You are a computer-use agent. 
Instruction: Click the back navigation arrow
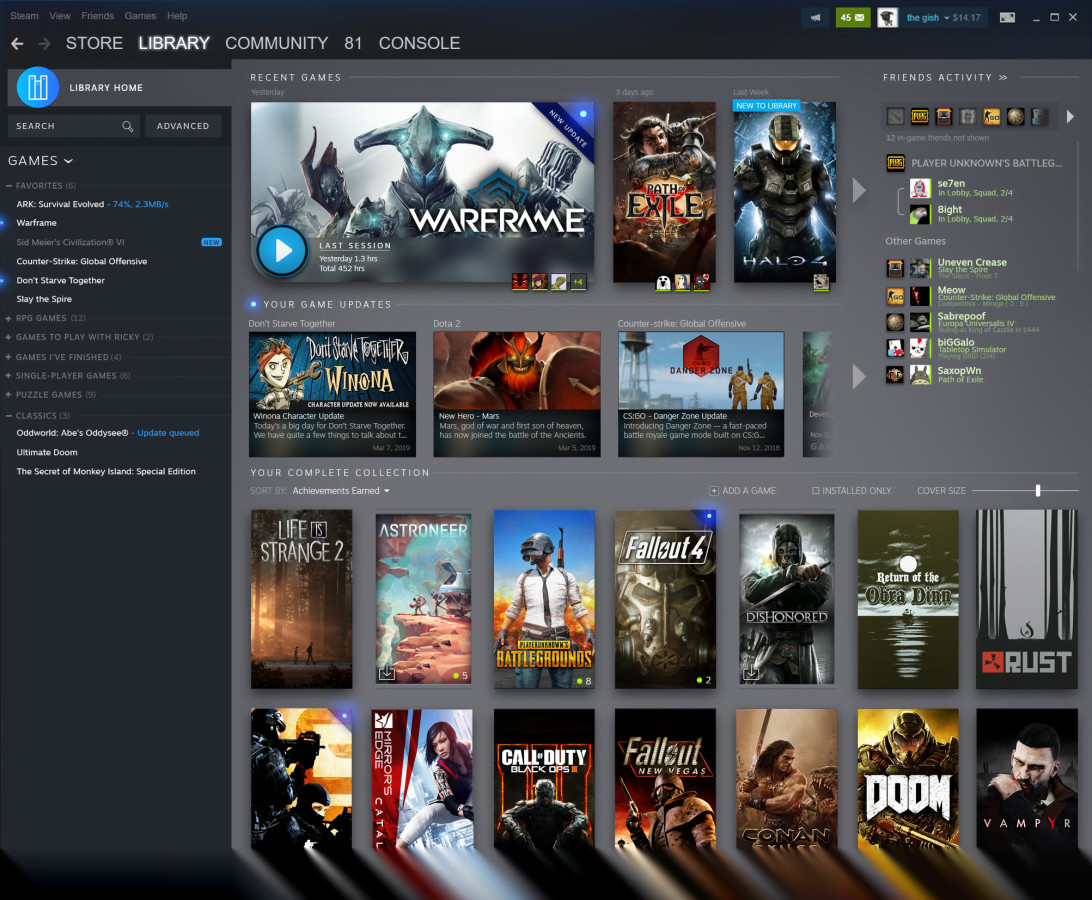click(17, 44)
